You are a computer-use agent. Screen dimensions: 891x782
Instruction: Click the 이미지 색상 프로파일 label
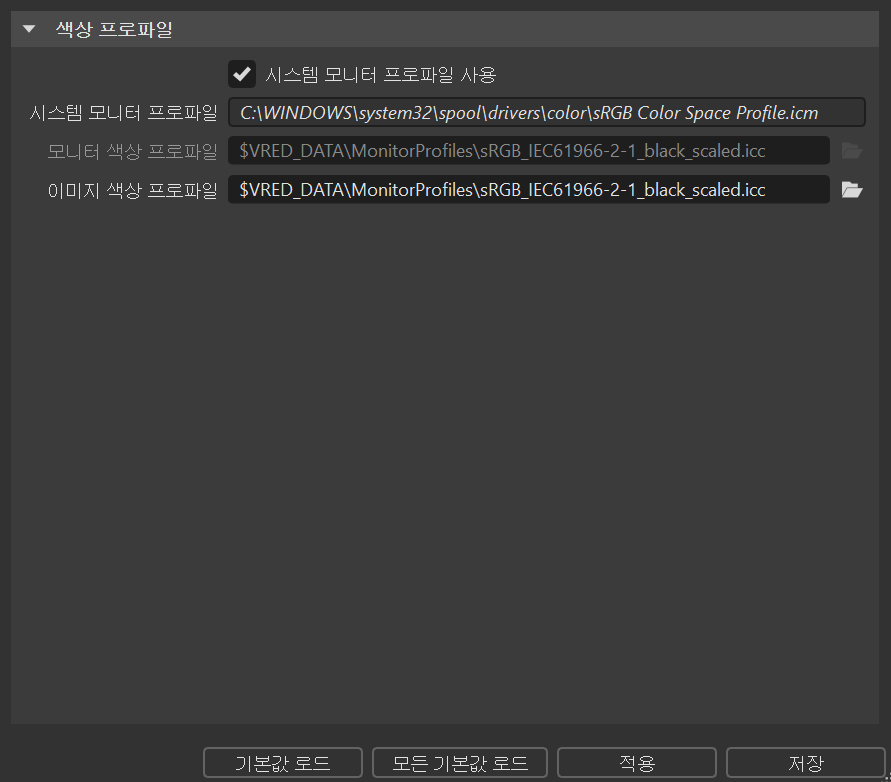132,190
